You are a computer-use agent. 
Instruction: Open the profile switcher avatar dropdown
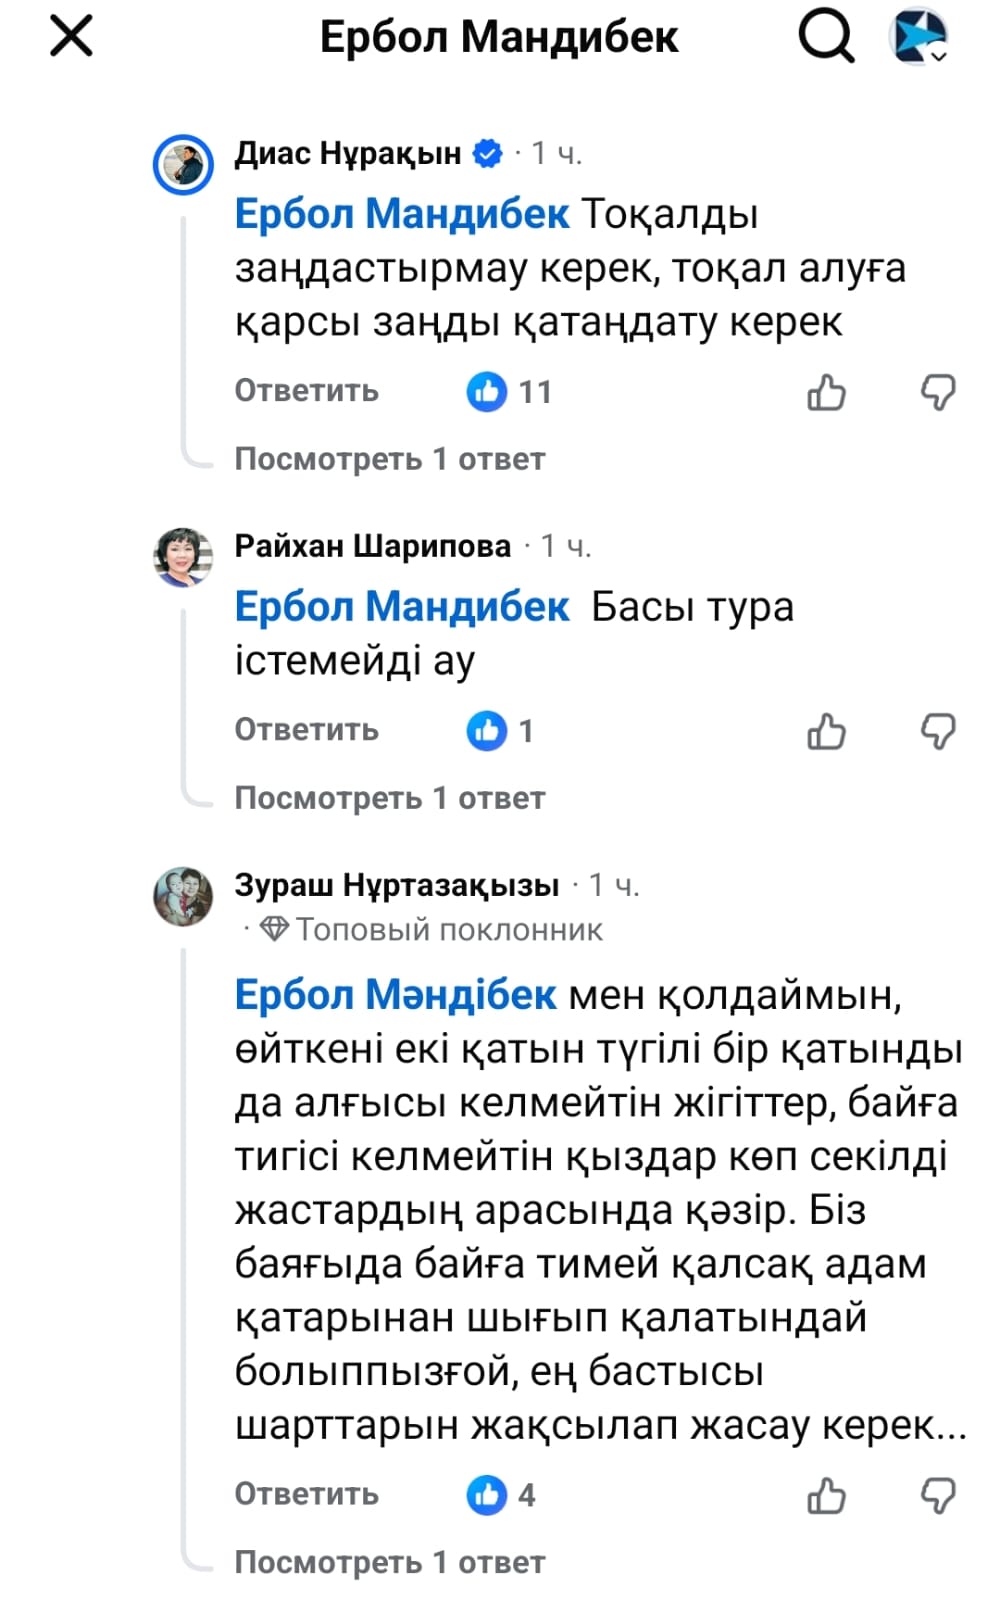click(918, 37)
